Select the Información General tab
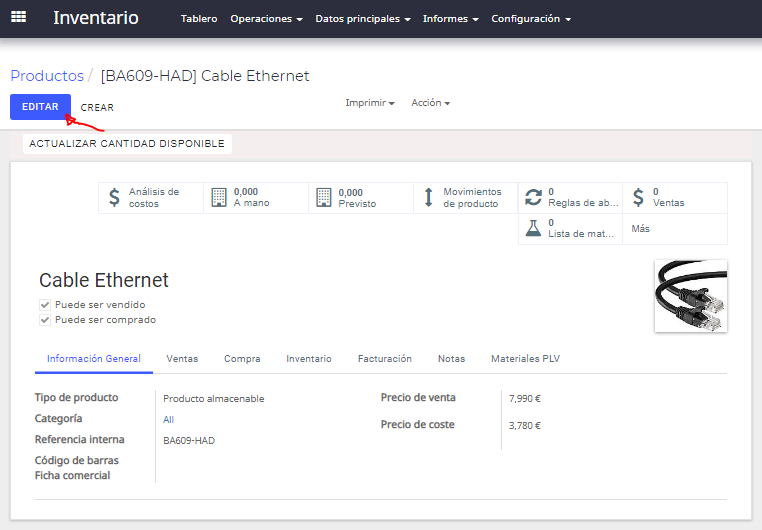Image resolution: width=762 pixels, height=530 pixels. 94,359
